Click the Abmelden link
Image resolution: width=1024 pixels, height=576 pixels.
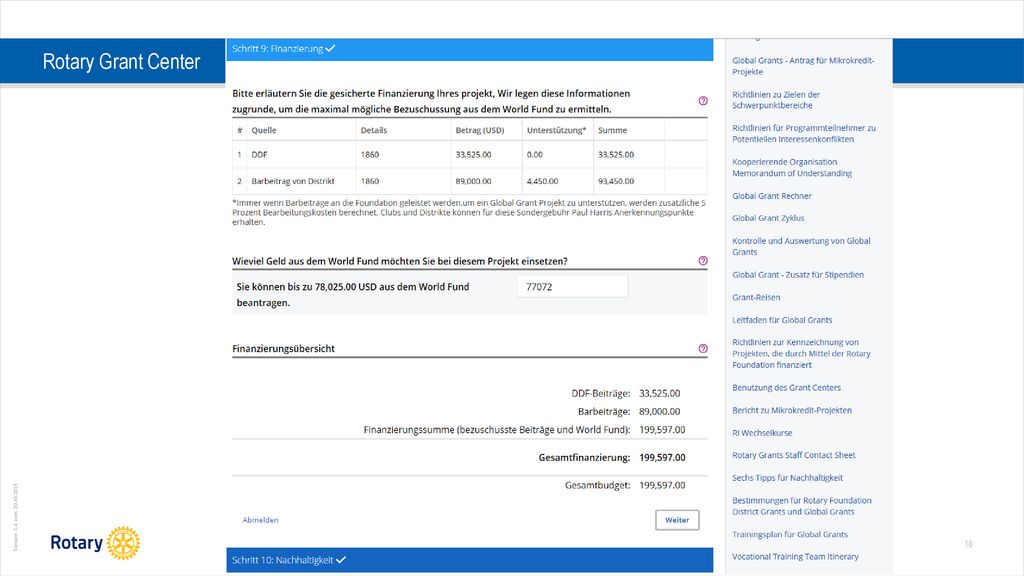[261, 520]
